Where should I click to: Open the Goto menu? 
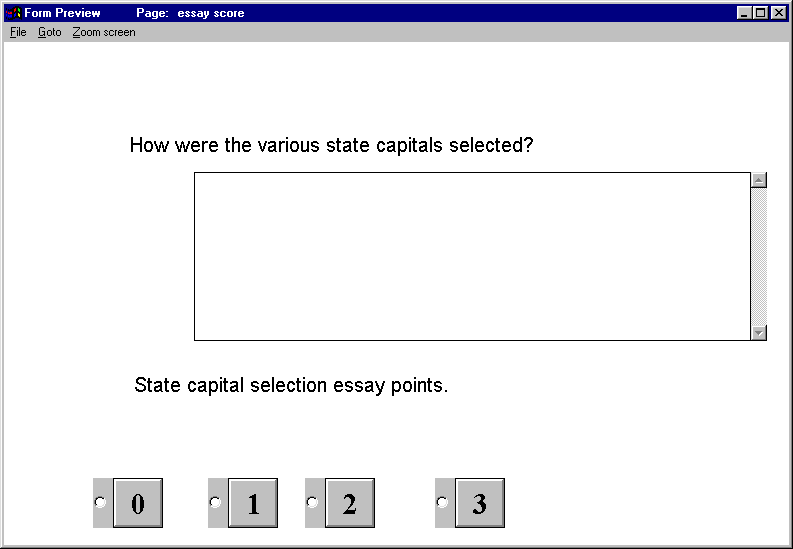click(50, 32)
